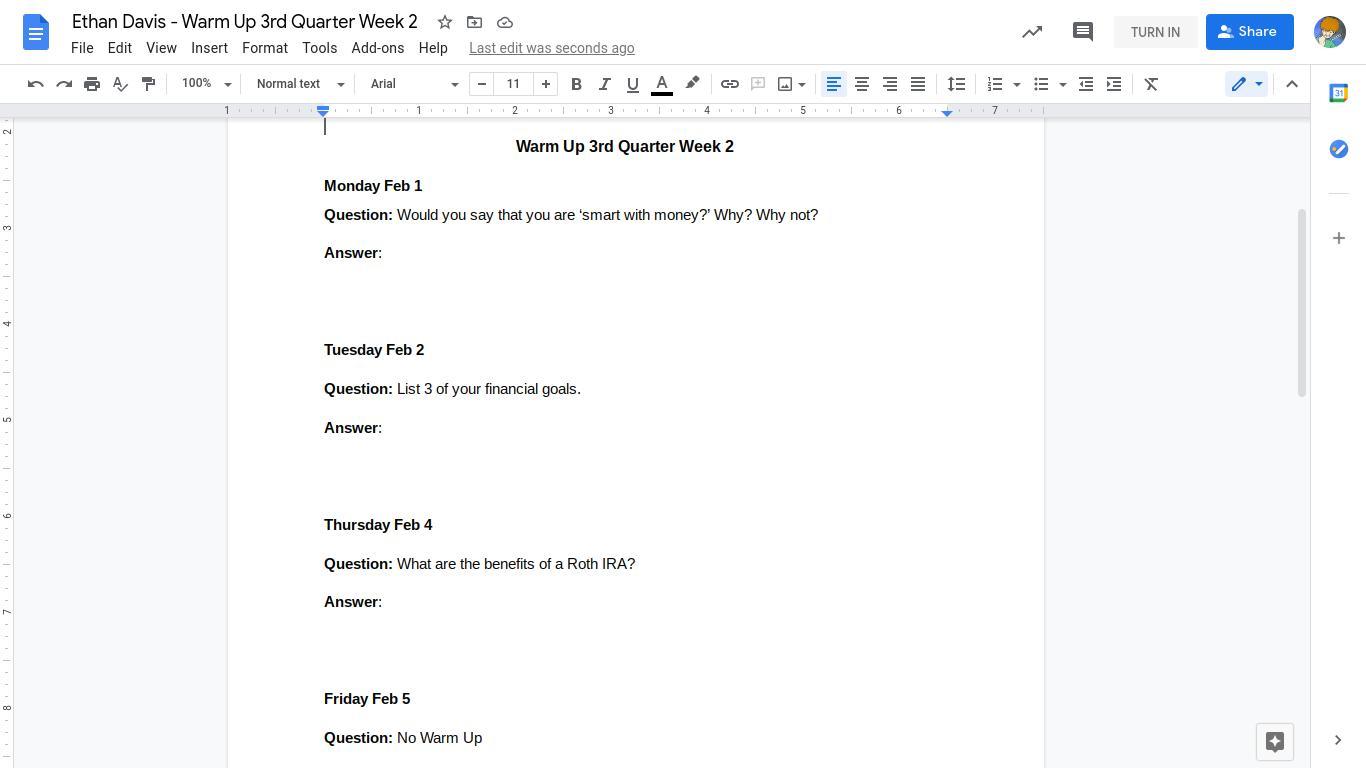Expand numbered list options arrow
Image resolution: width=1366 pixels, height=768 pixels.
pos(1017,84)
